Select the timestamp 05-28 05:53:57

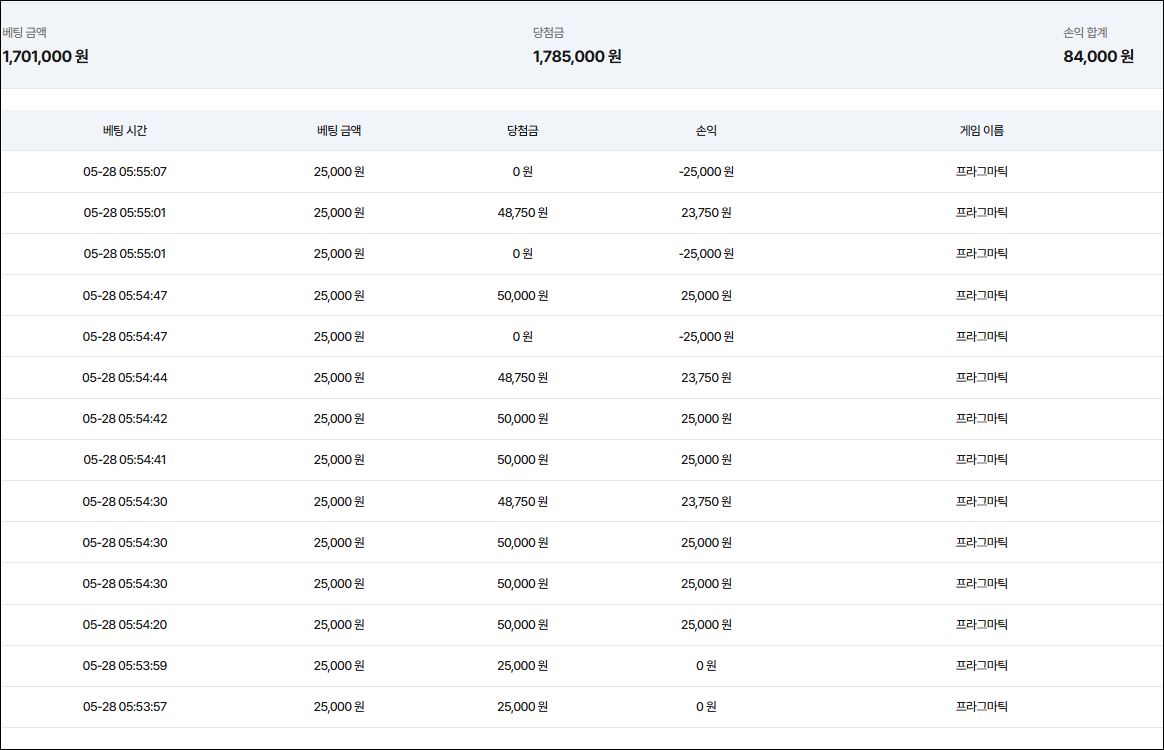(125, 707)
